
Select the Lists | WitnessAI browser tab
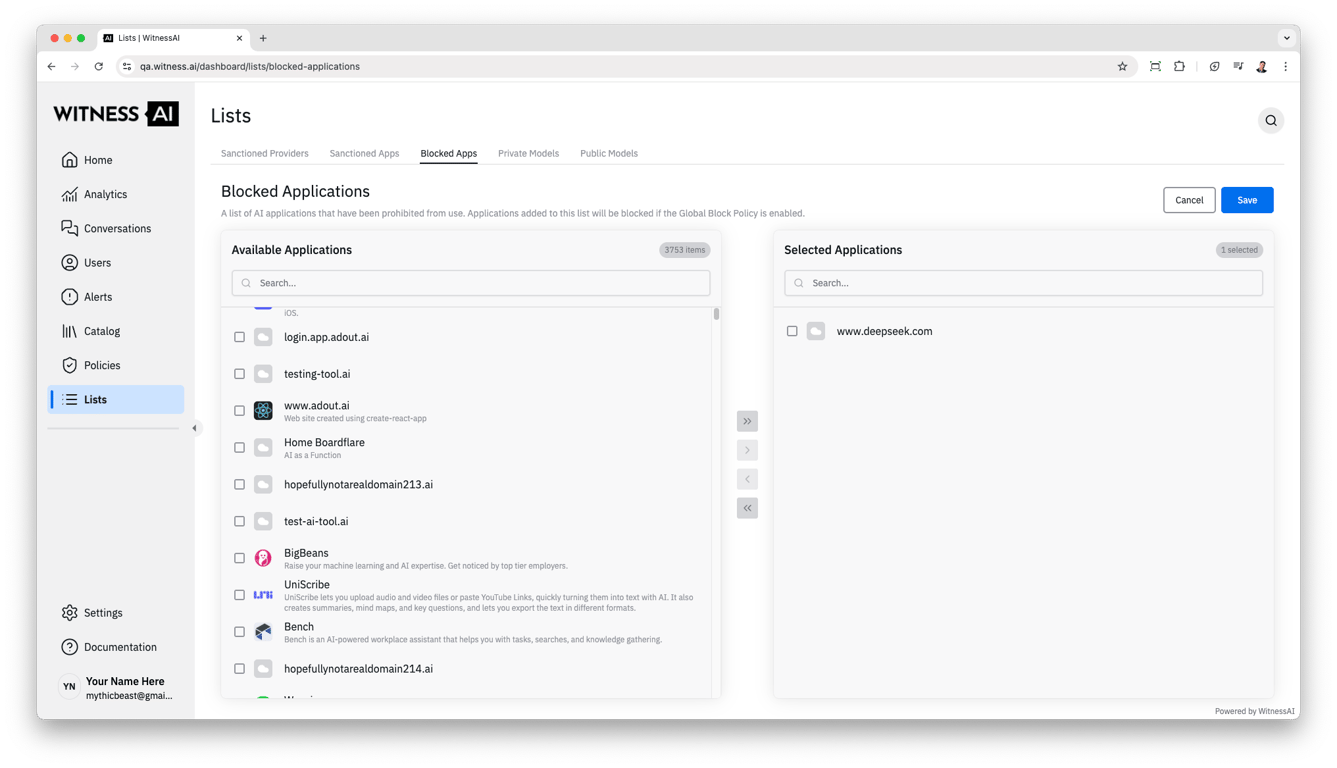click(x=173, y=38)
